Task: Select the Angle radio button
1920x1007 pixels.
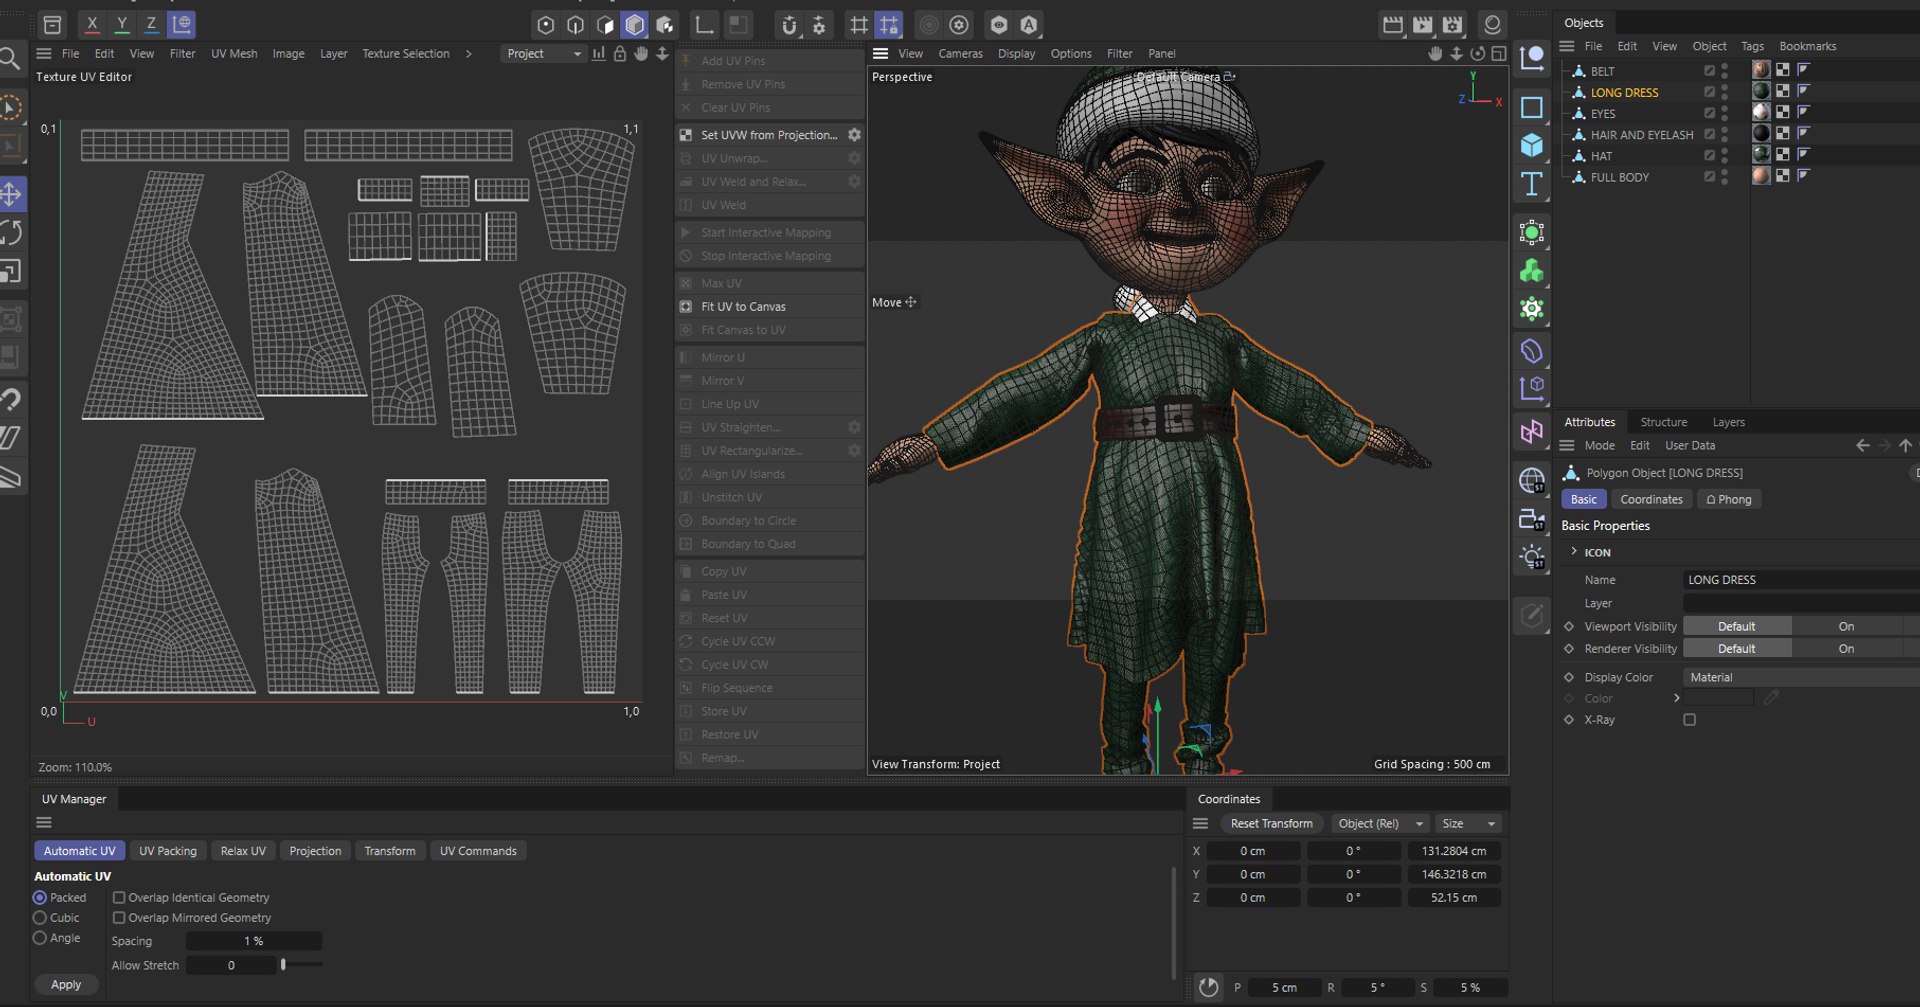Action: [40, 938]
